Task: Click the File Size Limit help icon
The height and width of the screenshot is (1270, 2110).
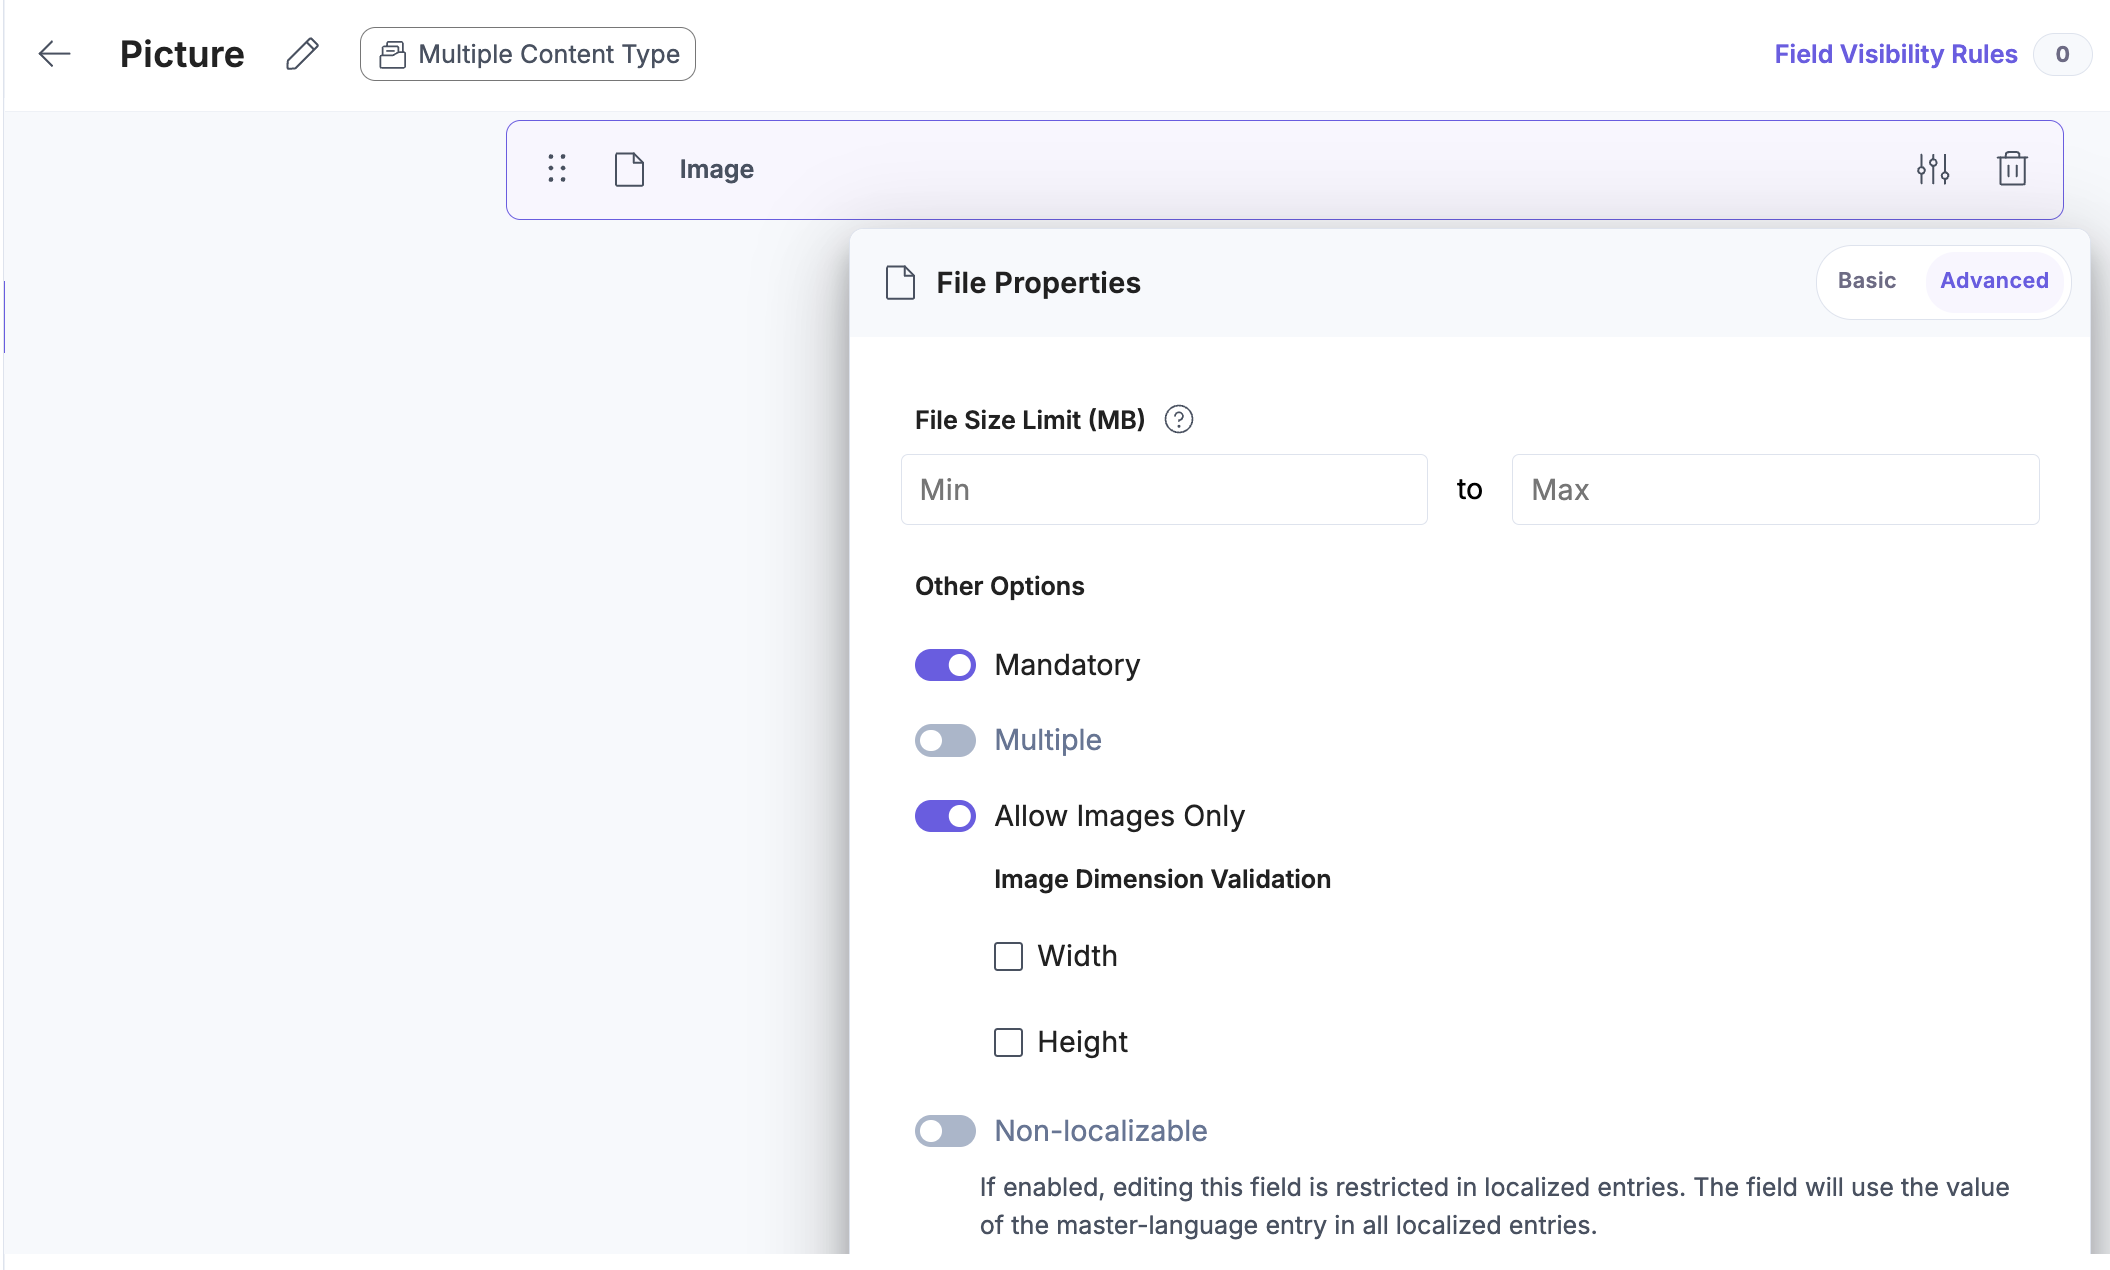Action: point(1179,419)
